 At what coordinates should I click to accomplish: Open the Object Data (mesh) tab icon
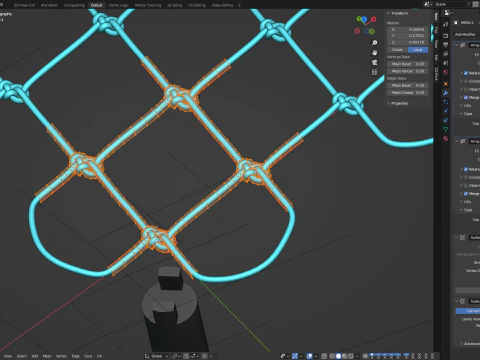446,129
